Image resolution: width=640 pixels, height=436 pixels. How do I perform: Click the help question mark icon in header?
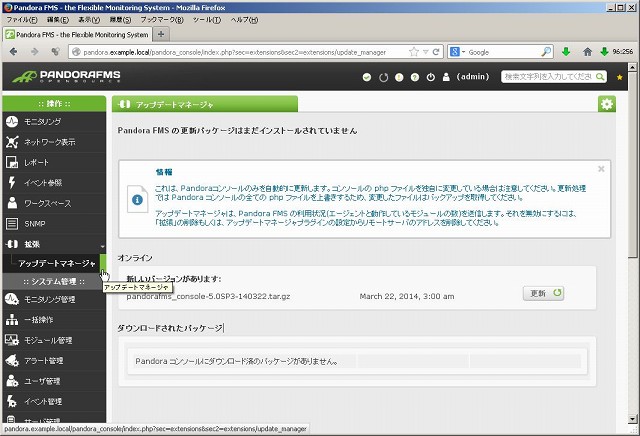[415, 77]
